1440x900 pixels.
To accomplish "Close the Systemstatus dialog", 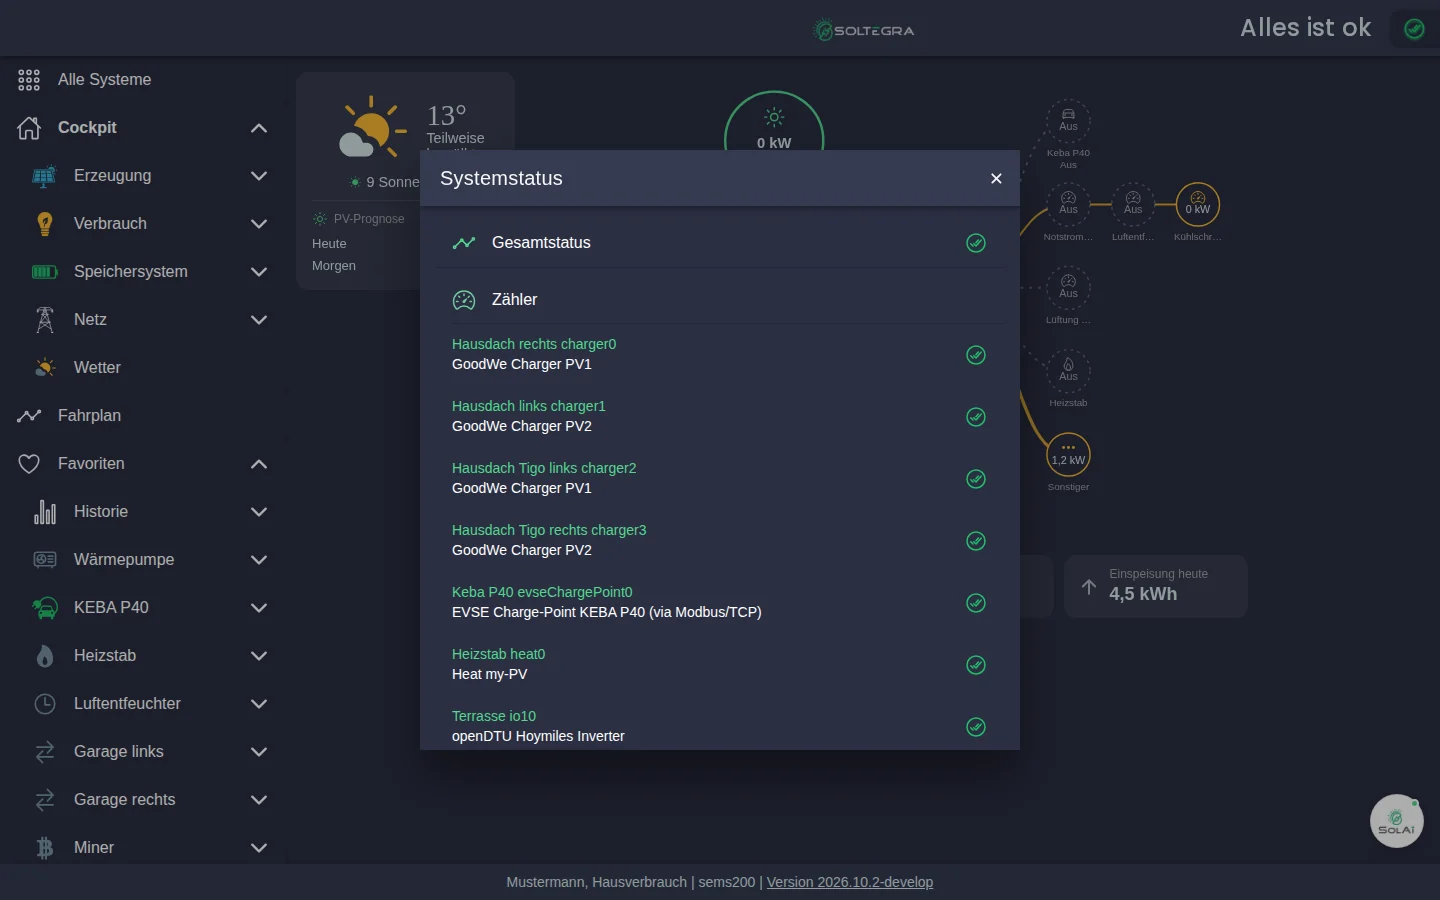I will point(996,179).
